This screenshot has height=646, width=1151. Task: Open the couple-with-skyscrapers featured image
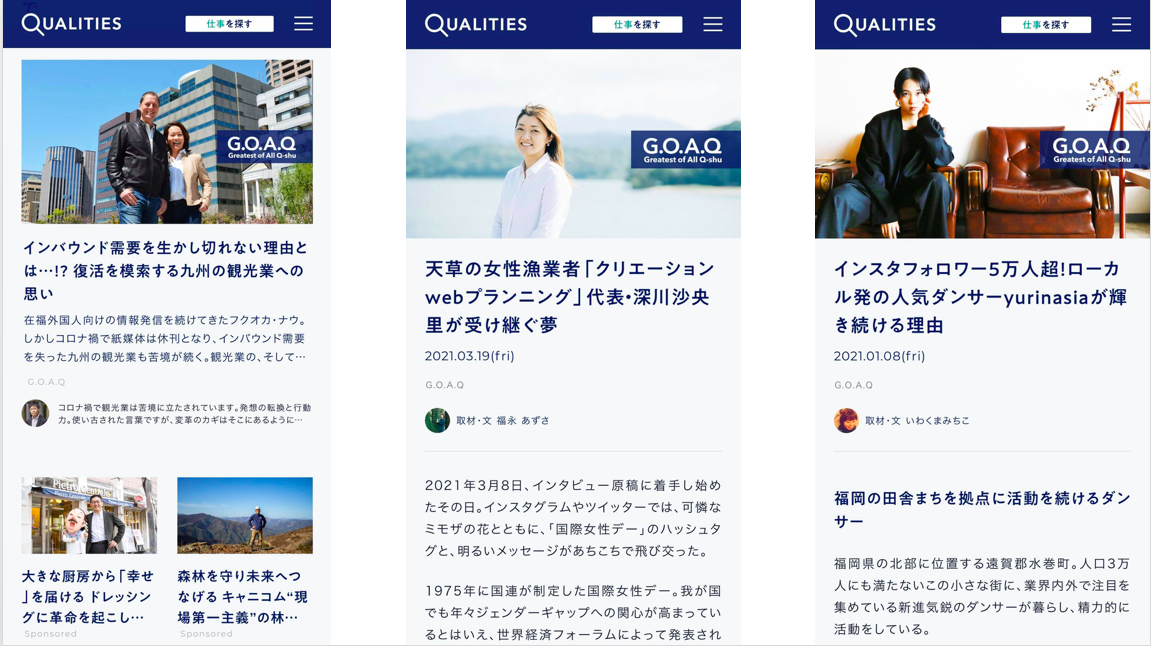point(167,141)
